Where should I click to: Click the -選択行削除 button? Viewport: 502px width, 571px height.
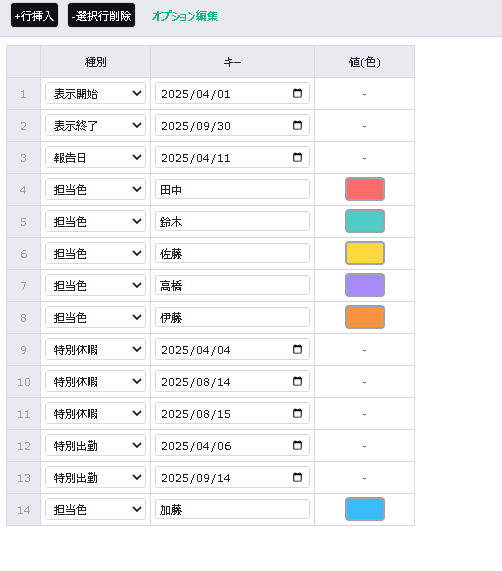point(101,15)
